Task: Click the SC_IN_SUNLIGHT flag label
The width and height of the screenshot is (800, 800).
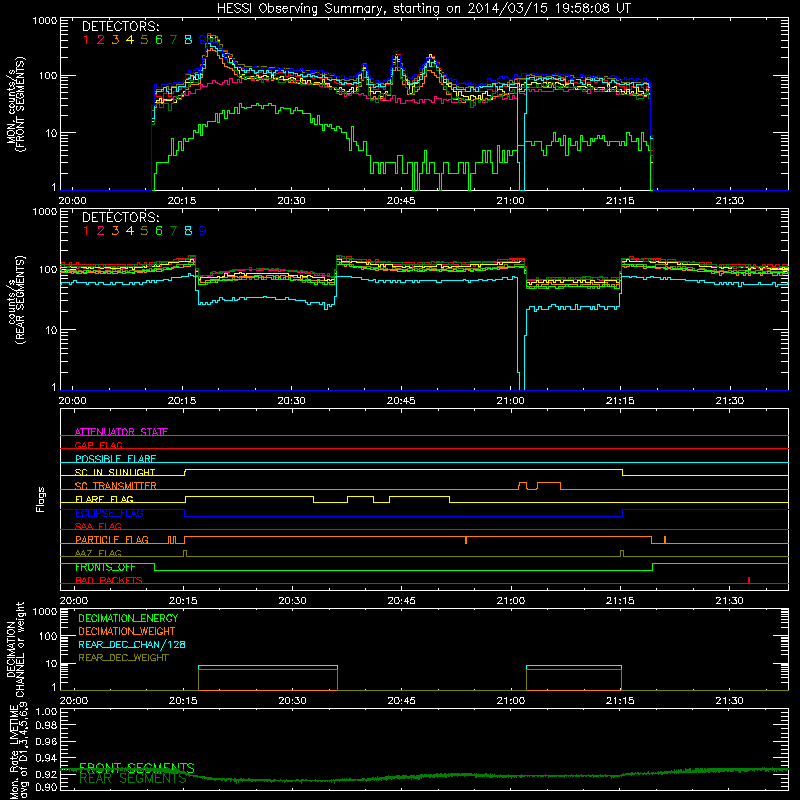Action: (x=115, y=472)
